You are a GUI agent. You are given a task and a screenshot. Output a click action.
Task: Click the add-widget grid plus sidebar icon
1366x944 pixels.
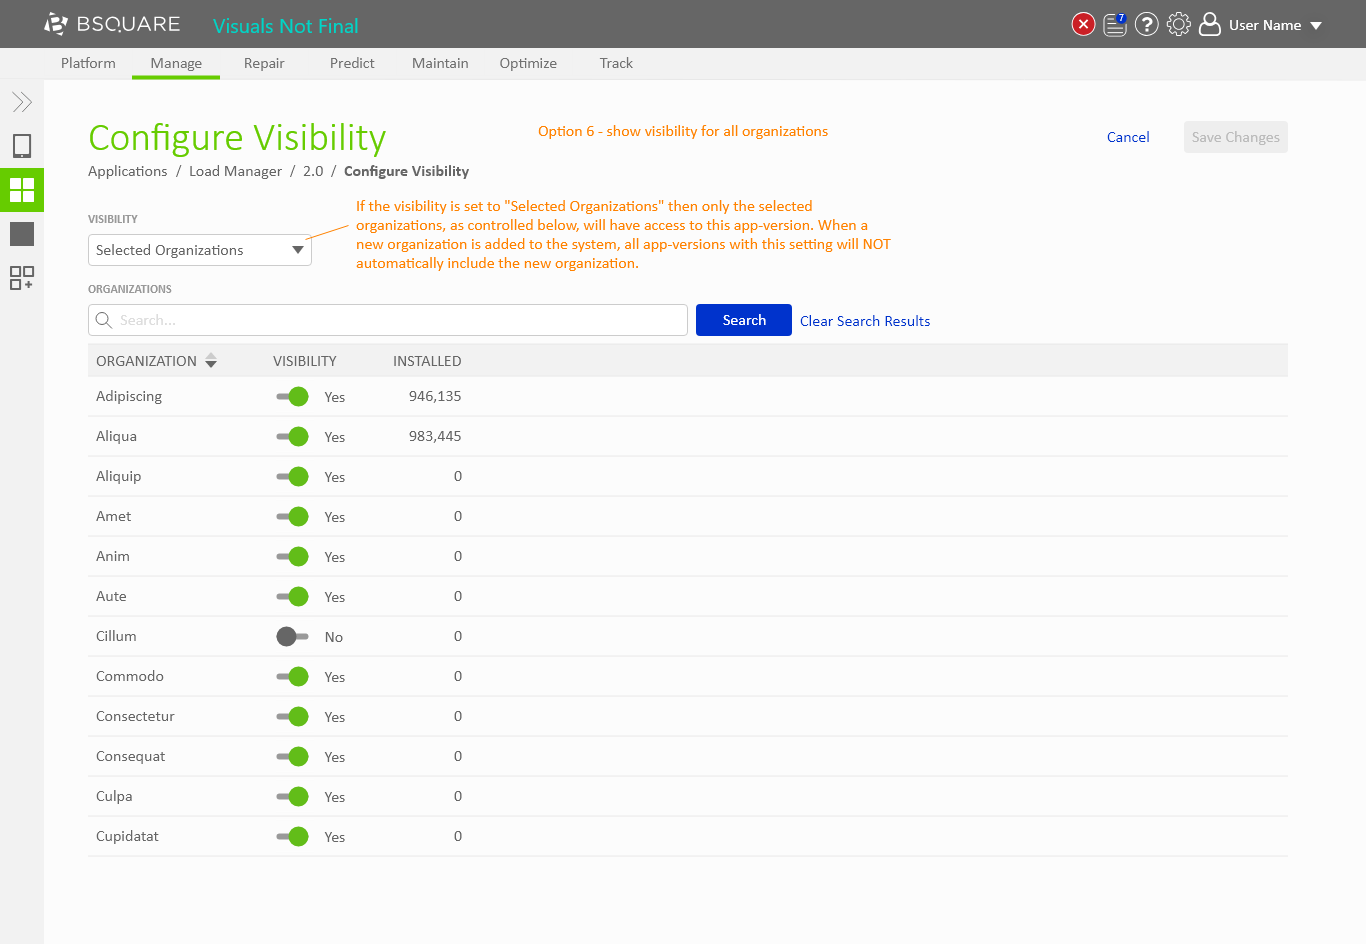click(x=22, y=278)
